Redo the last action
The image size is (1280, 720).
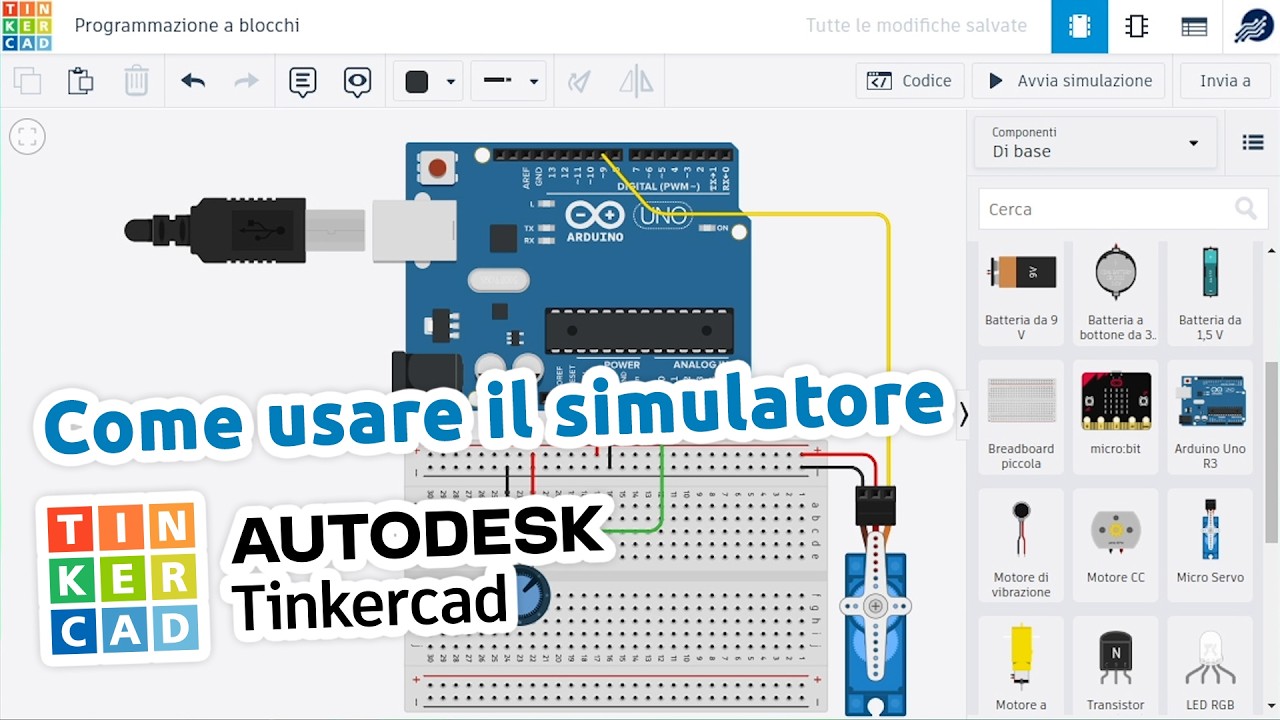246,81
